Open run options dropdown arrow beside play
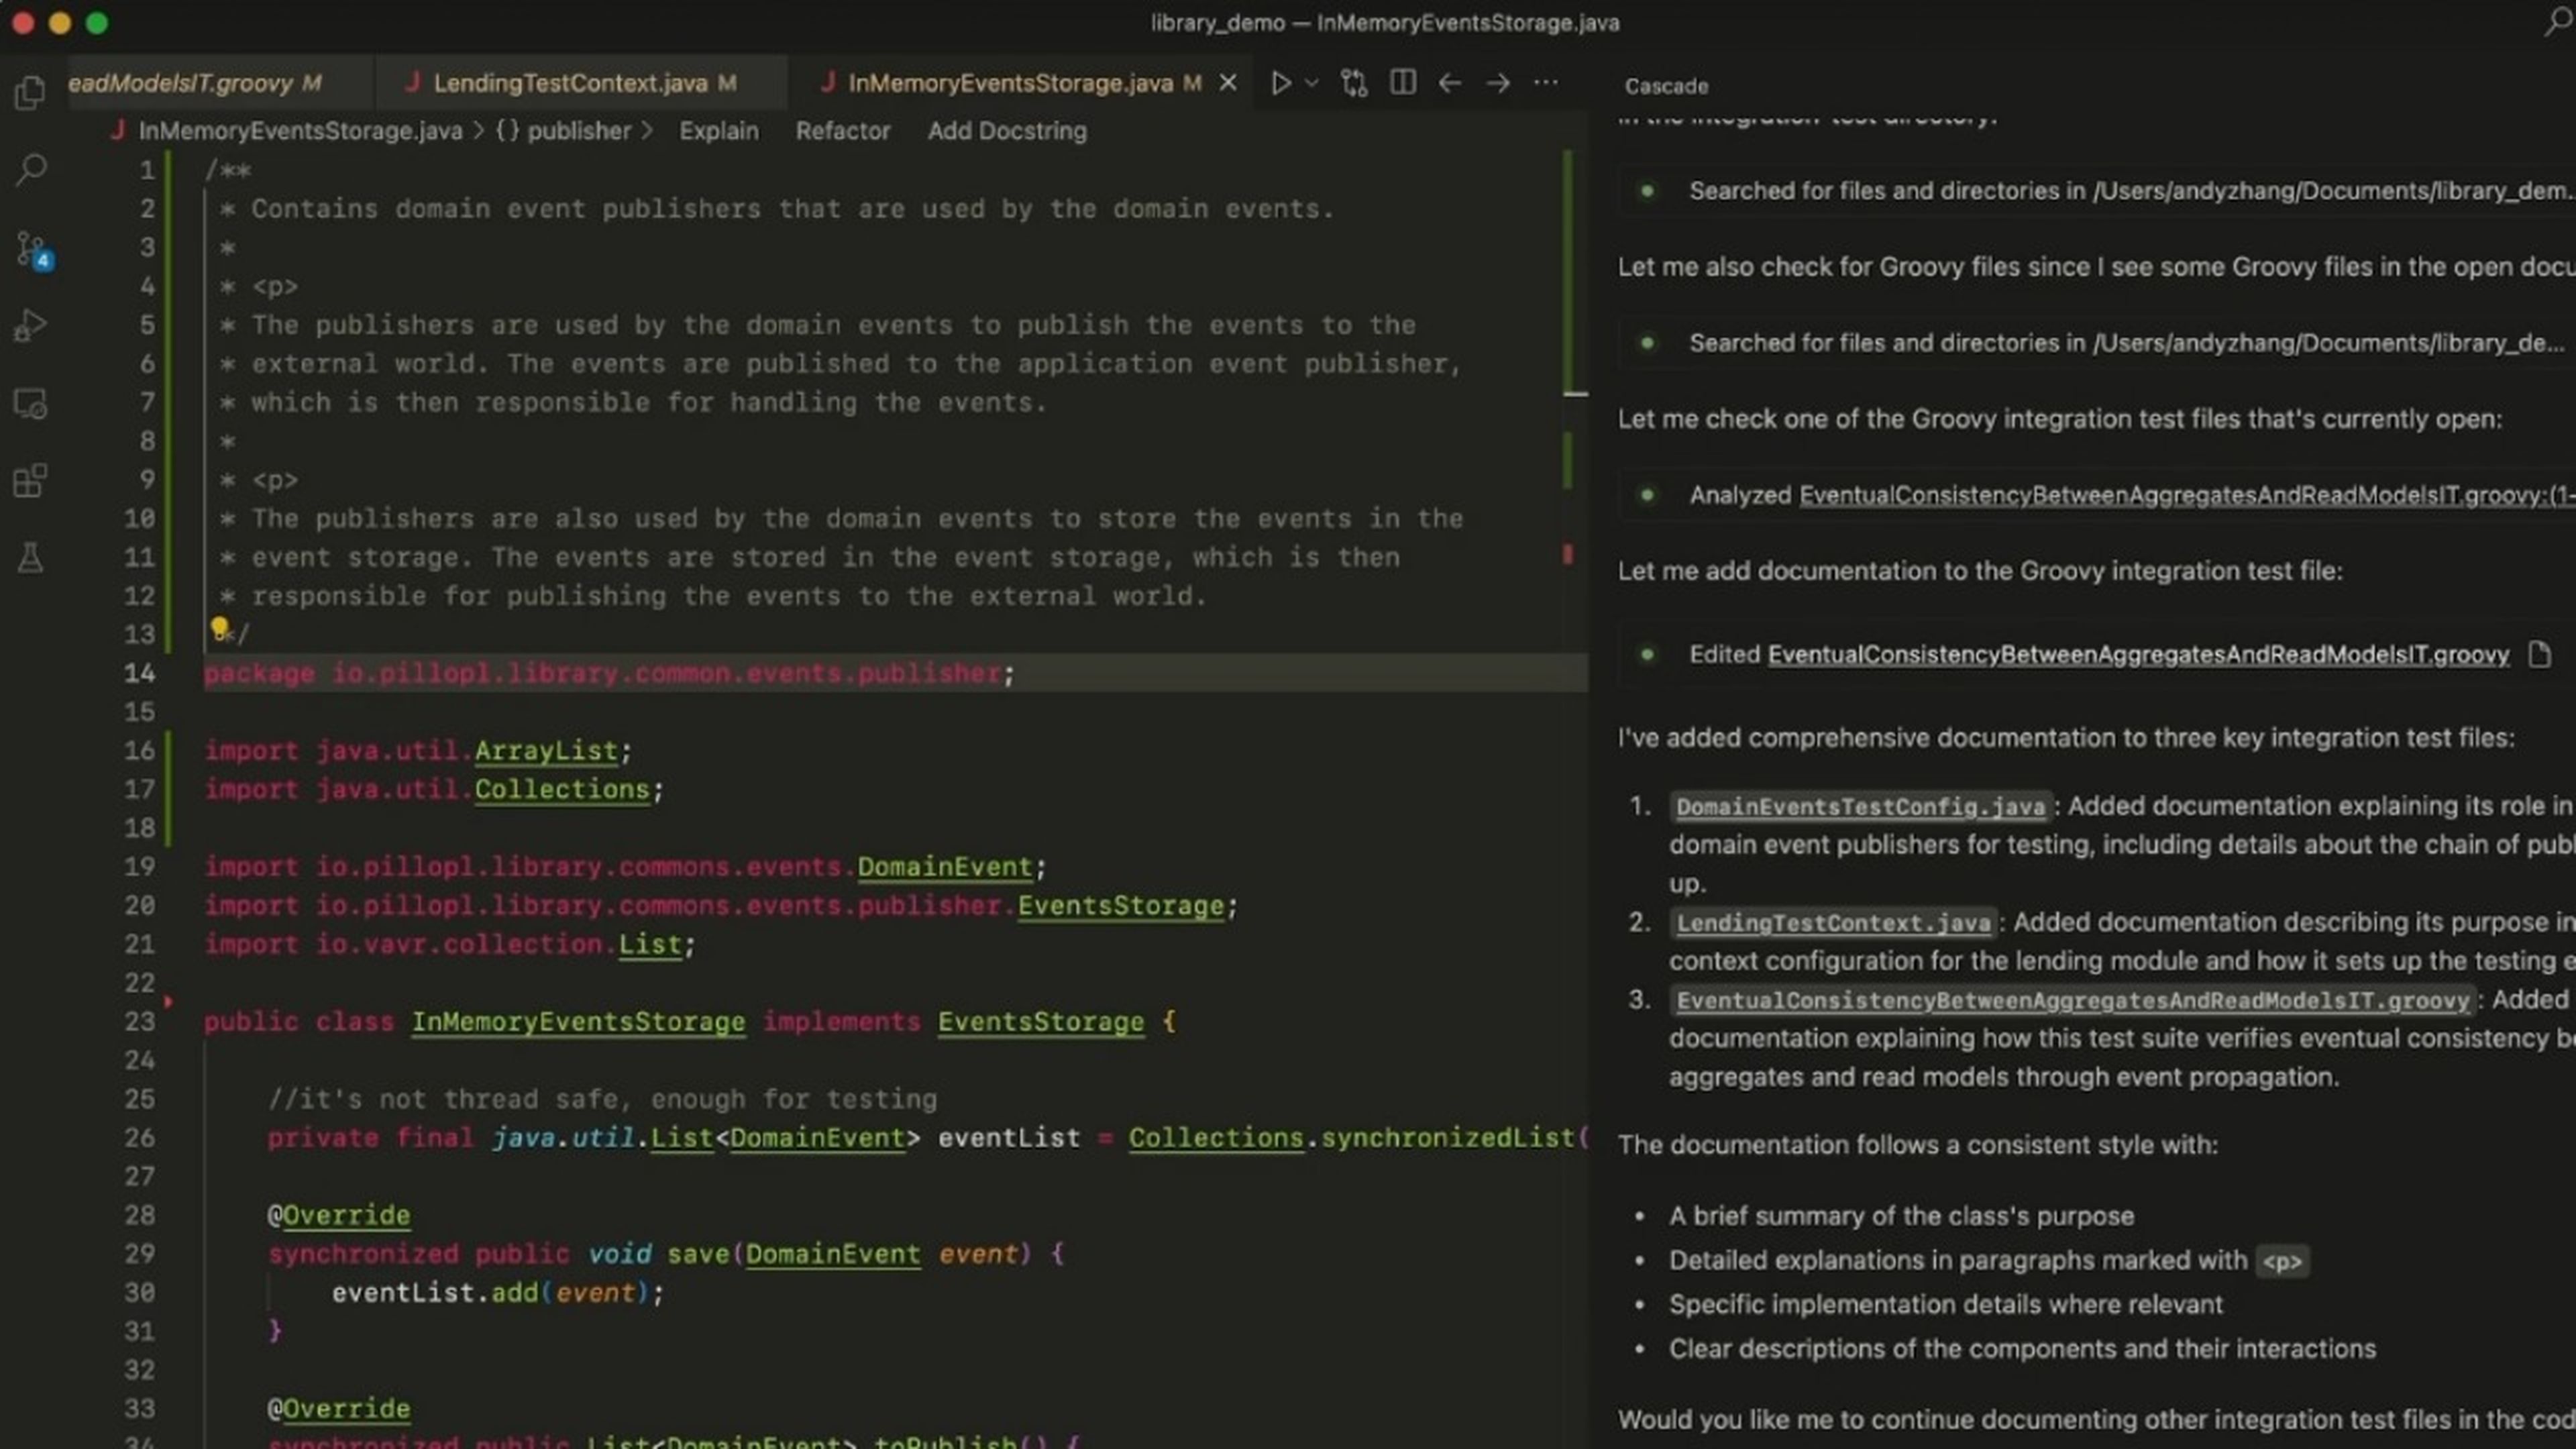2576x1449 pixels. [x=1312, y=83]
